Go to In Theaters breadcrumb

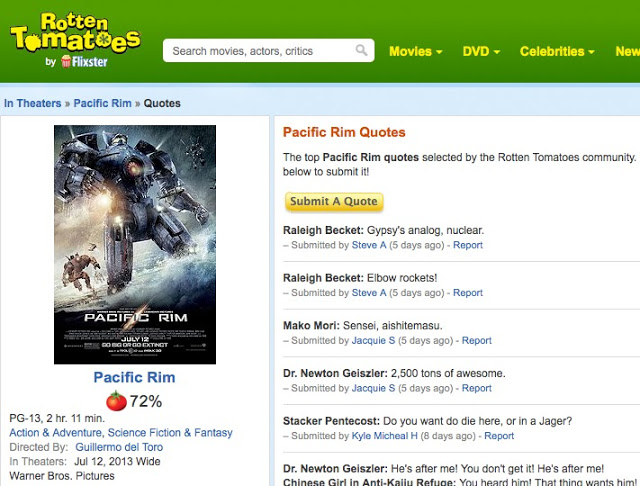click(x=33, y=103)
